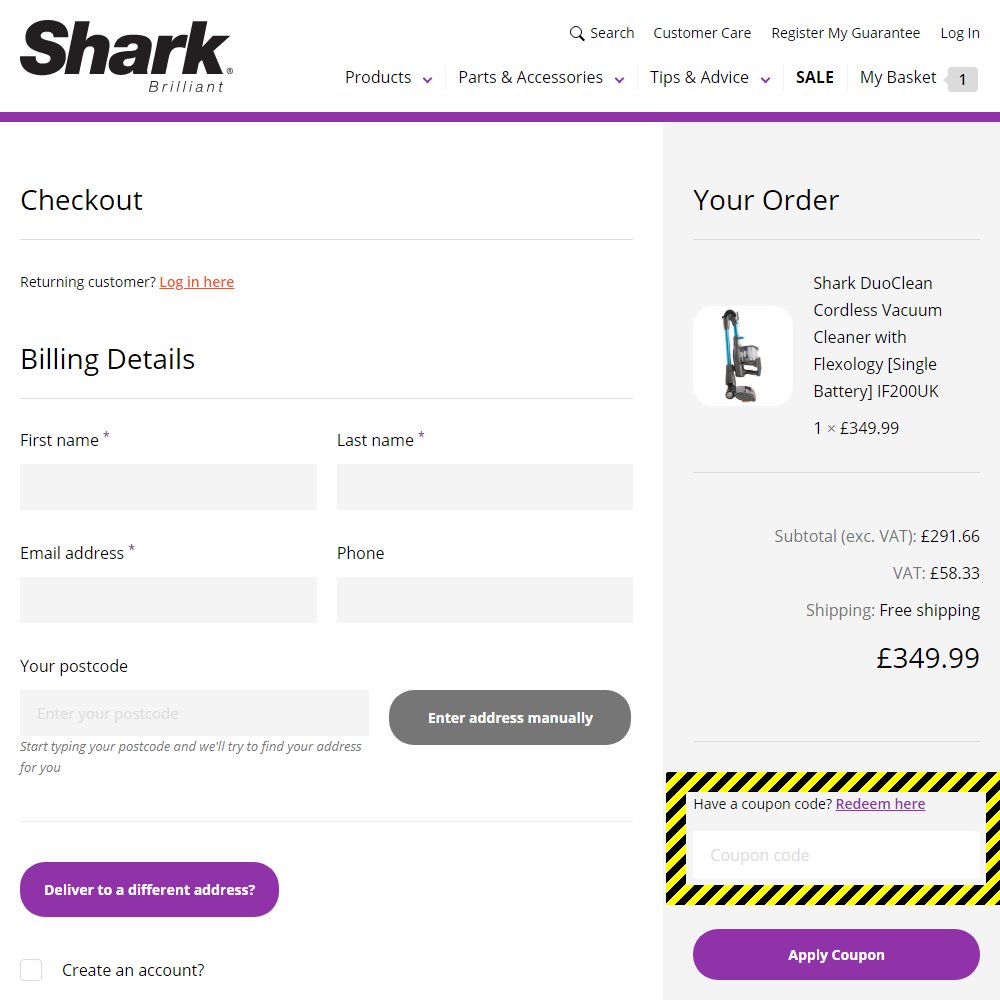Enable the Create an account checkbox
1000x1000 pixels.
pyautogui.click(x=31, y=969)
